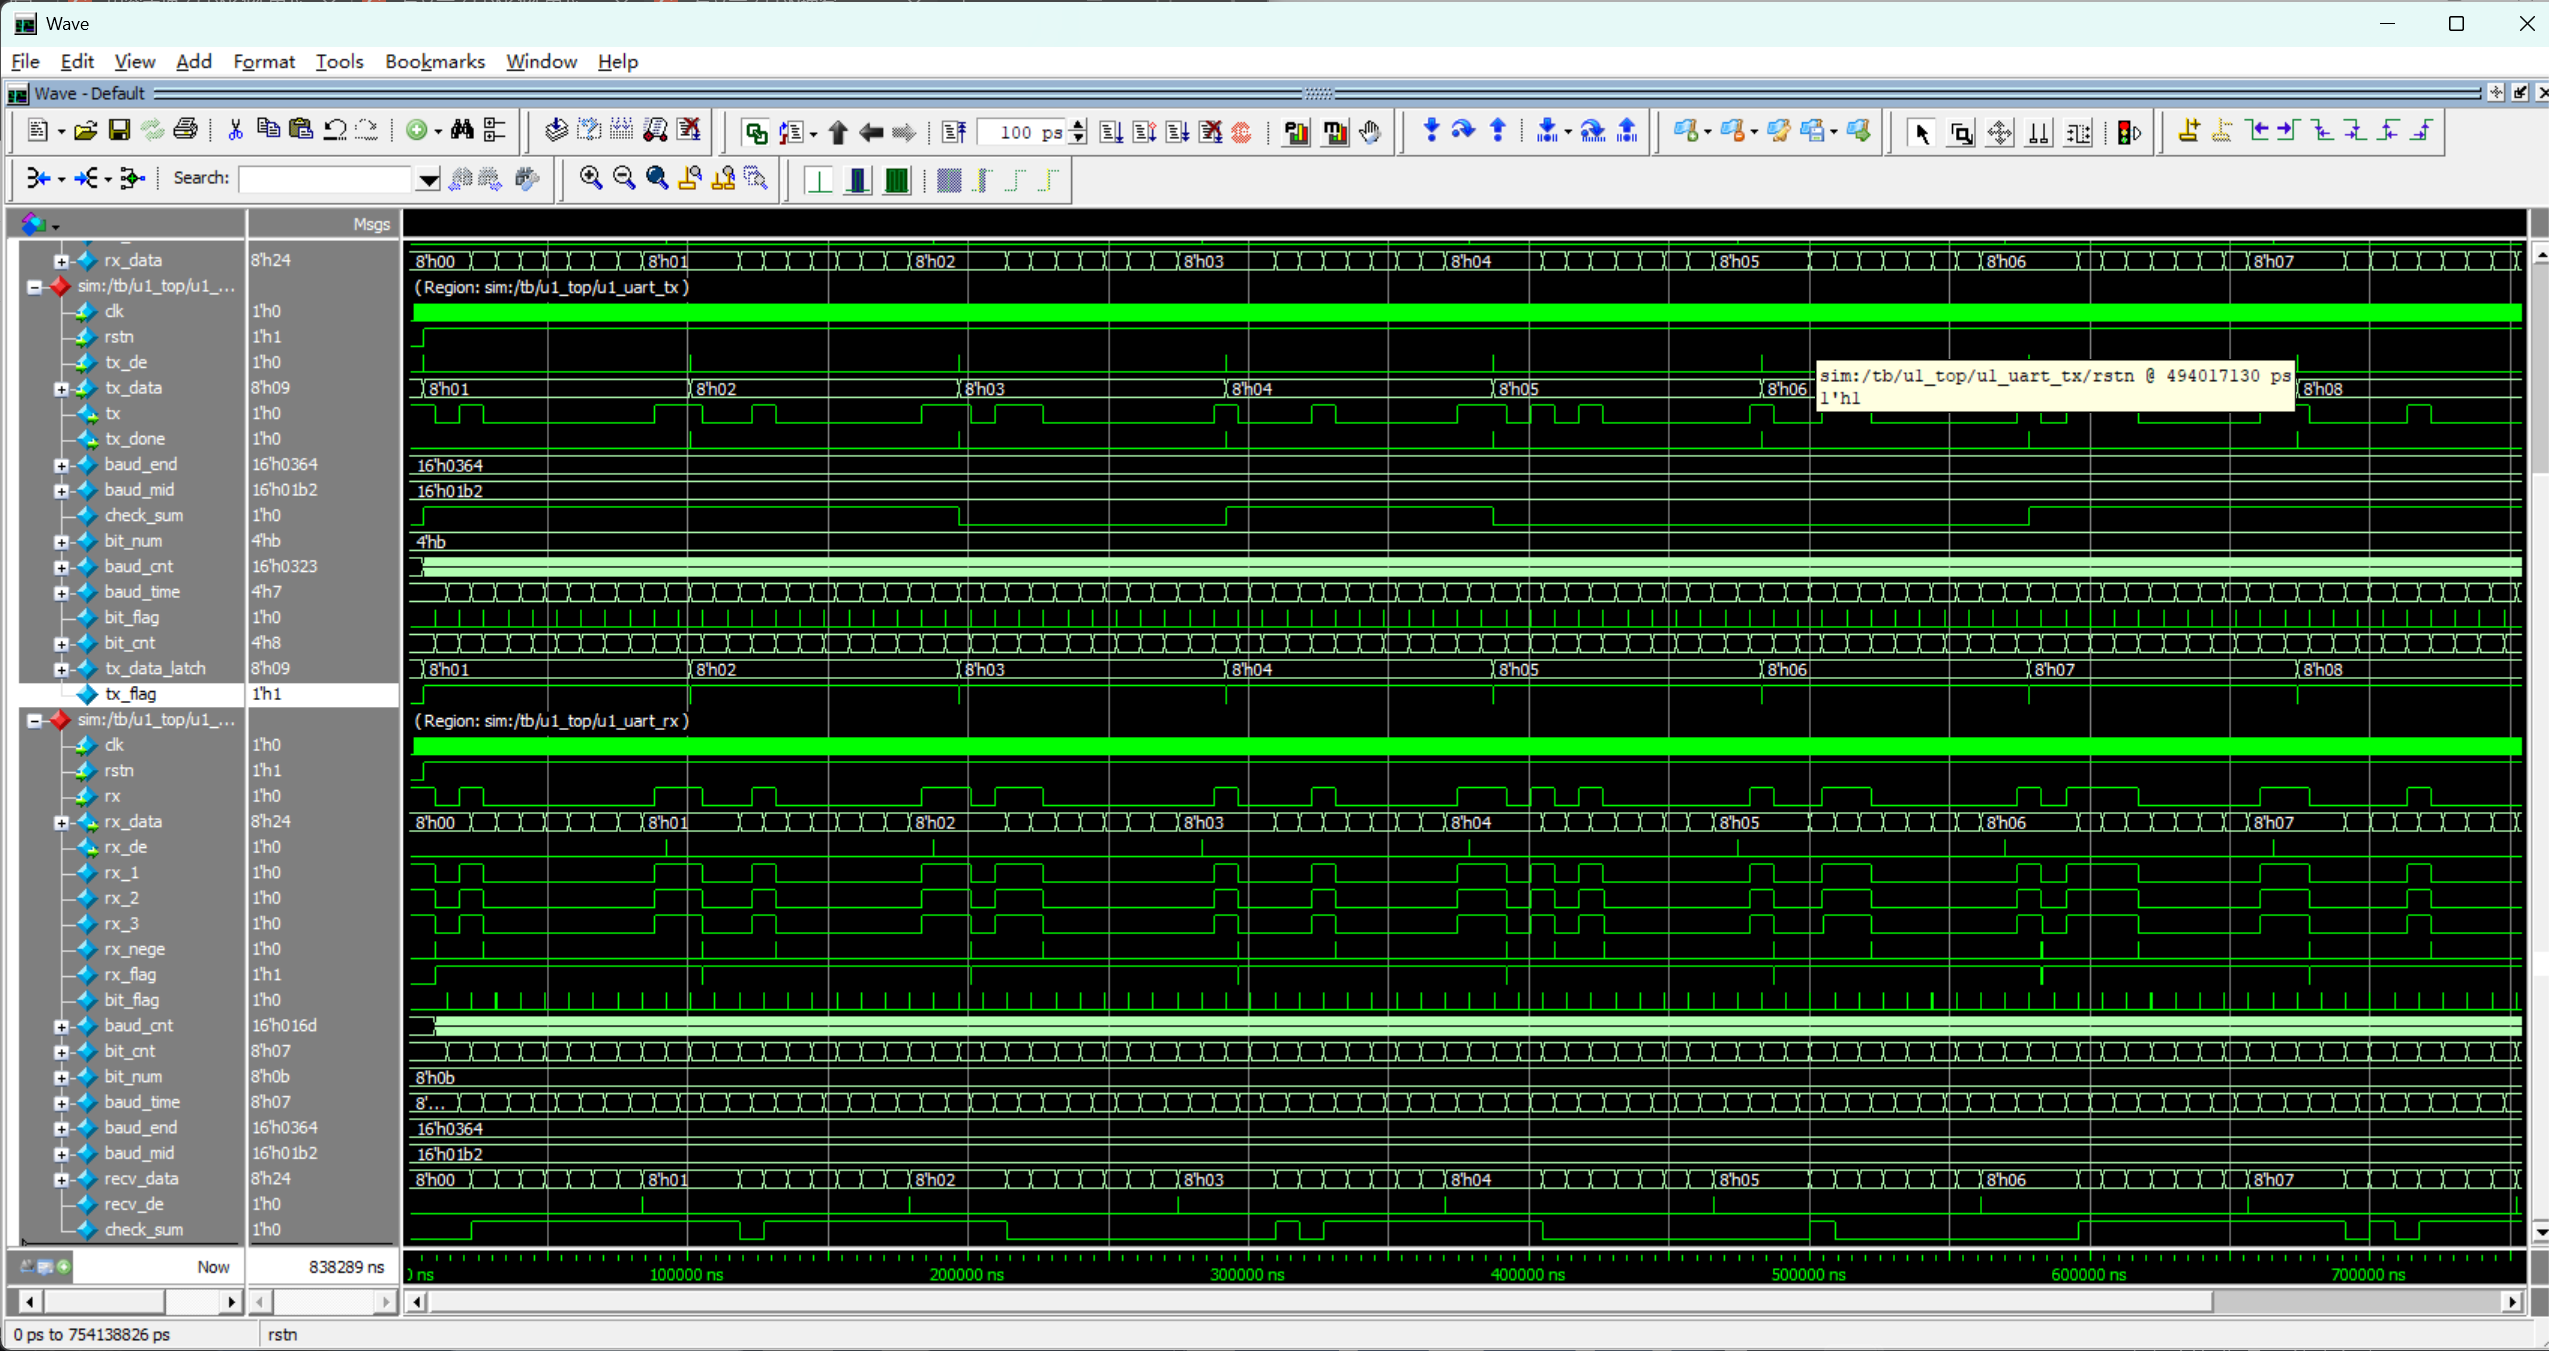Run the simulation for the set length
Image resolution: width=2549 pixels, height=1351 pixels.
tap(1111, 132)
